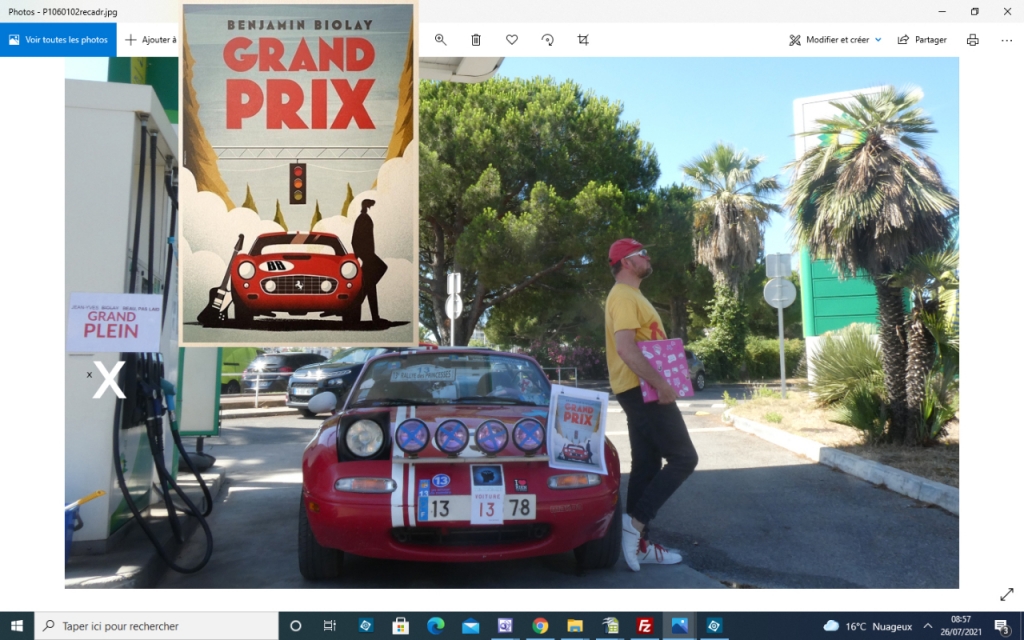
Task: Show hidden system tray icons
Action: point(927,626)
